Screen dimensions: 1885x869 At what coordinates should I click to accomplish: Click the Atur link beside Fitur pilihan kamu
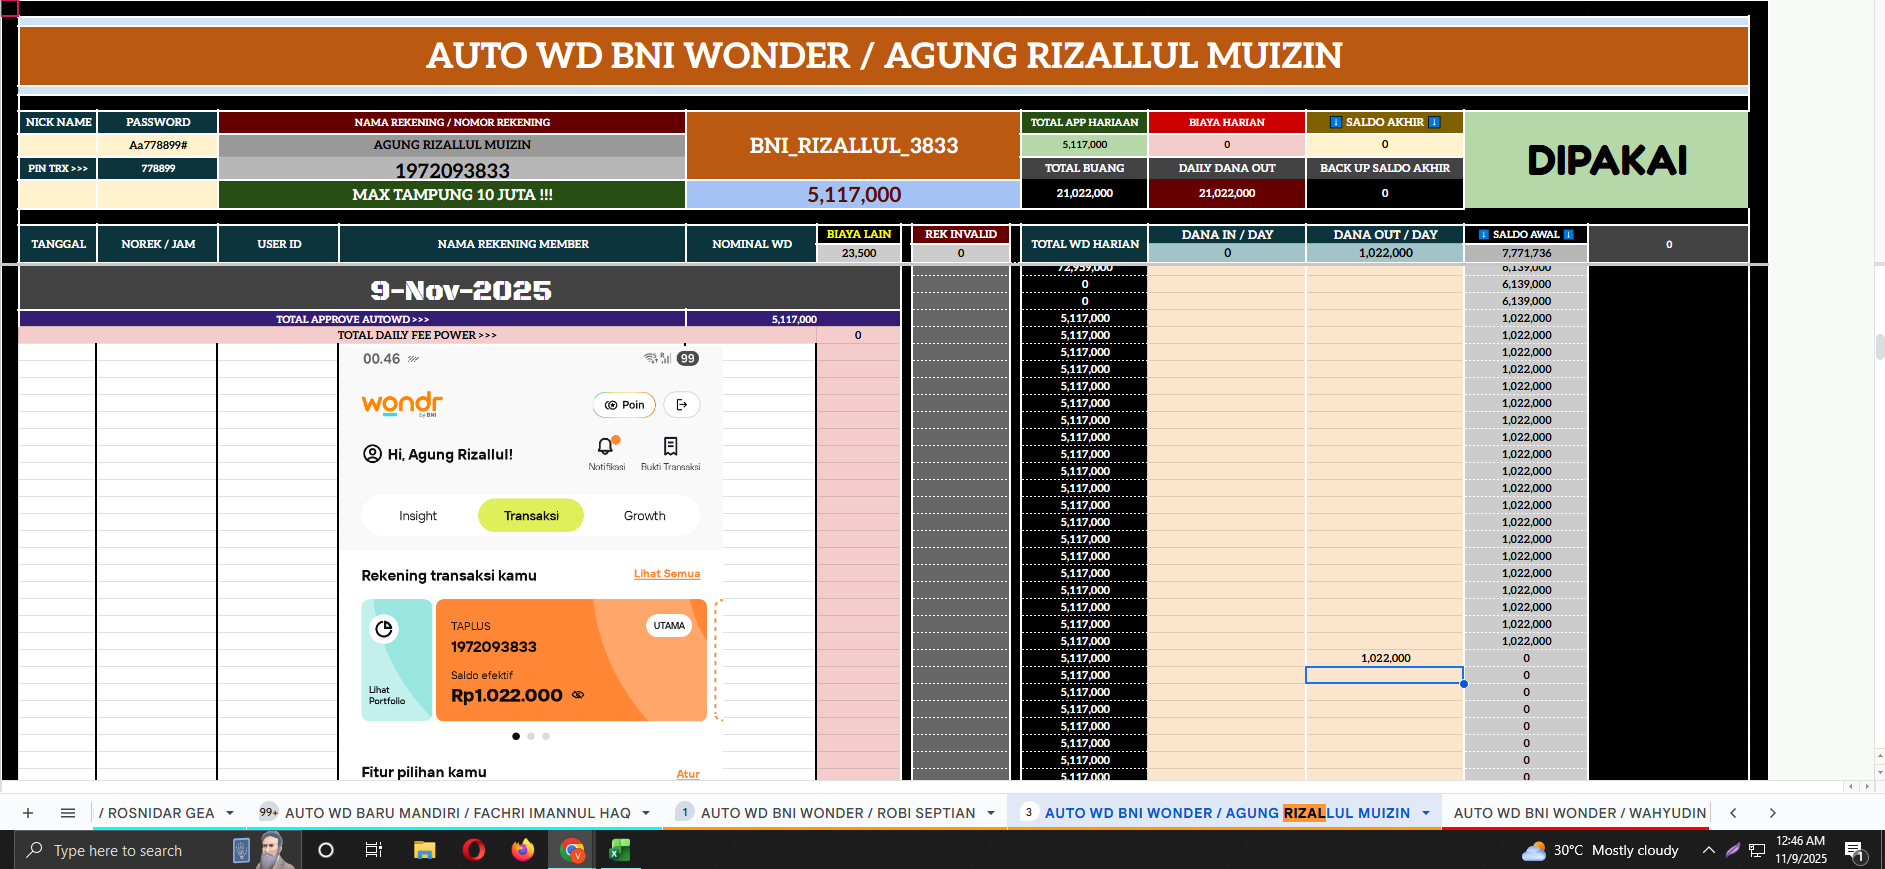[x=688, y=774]
